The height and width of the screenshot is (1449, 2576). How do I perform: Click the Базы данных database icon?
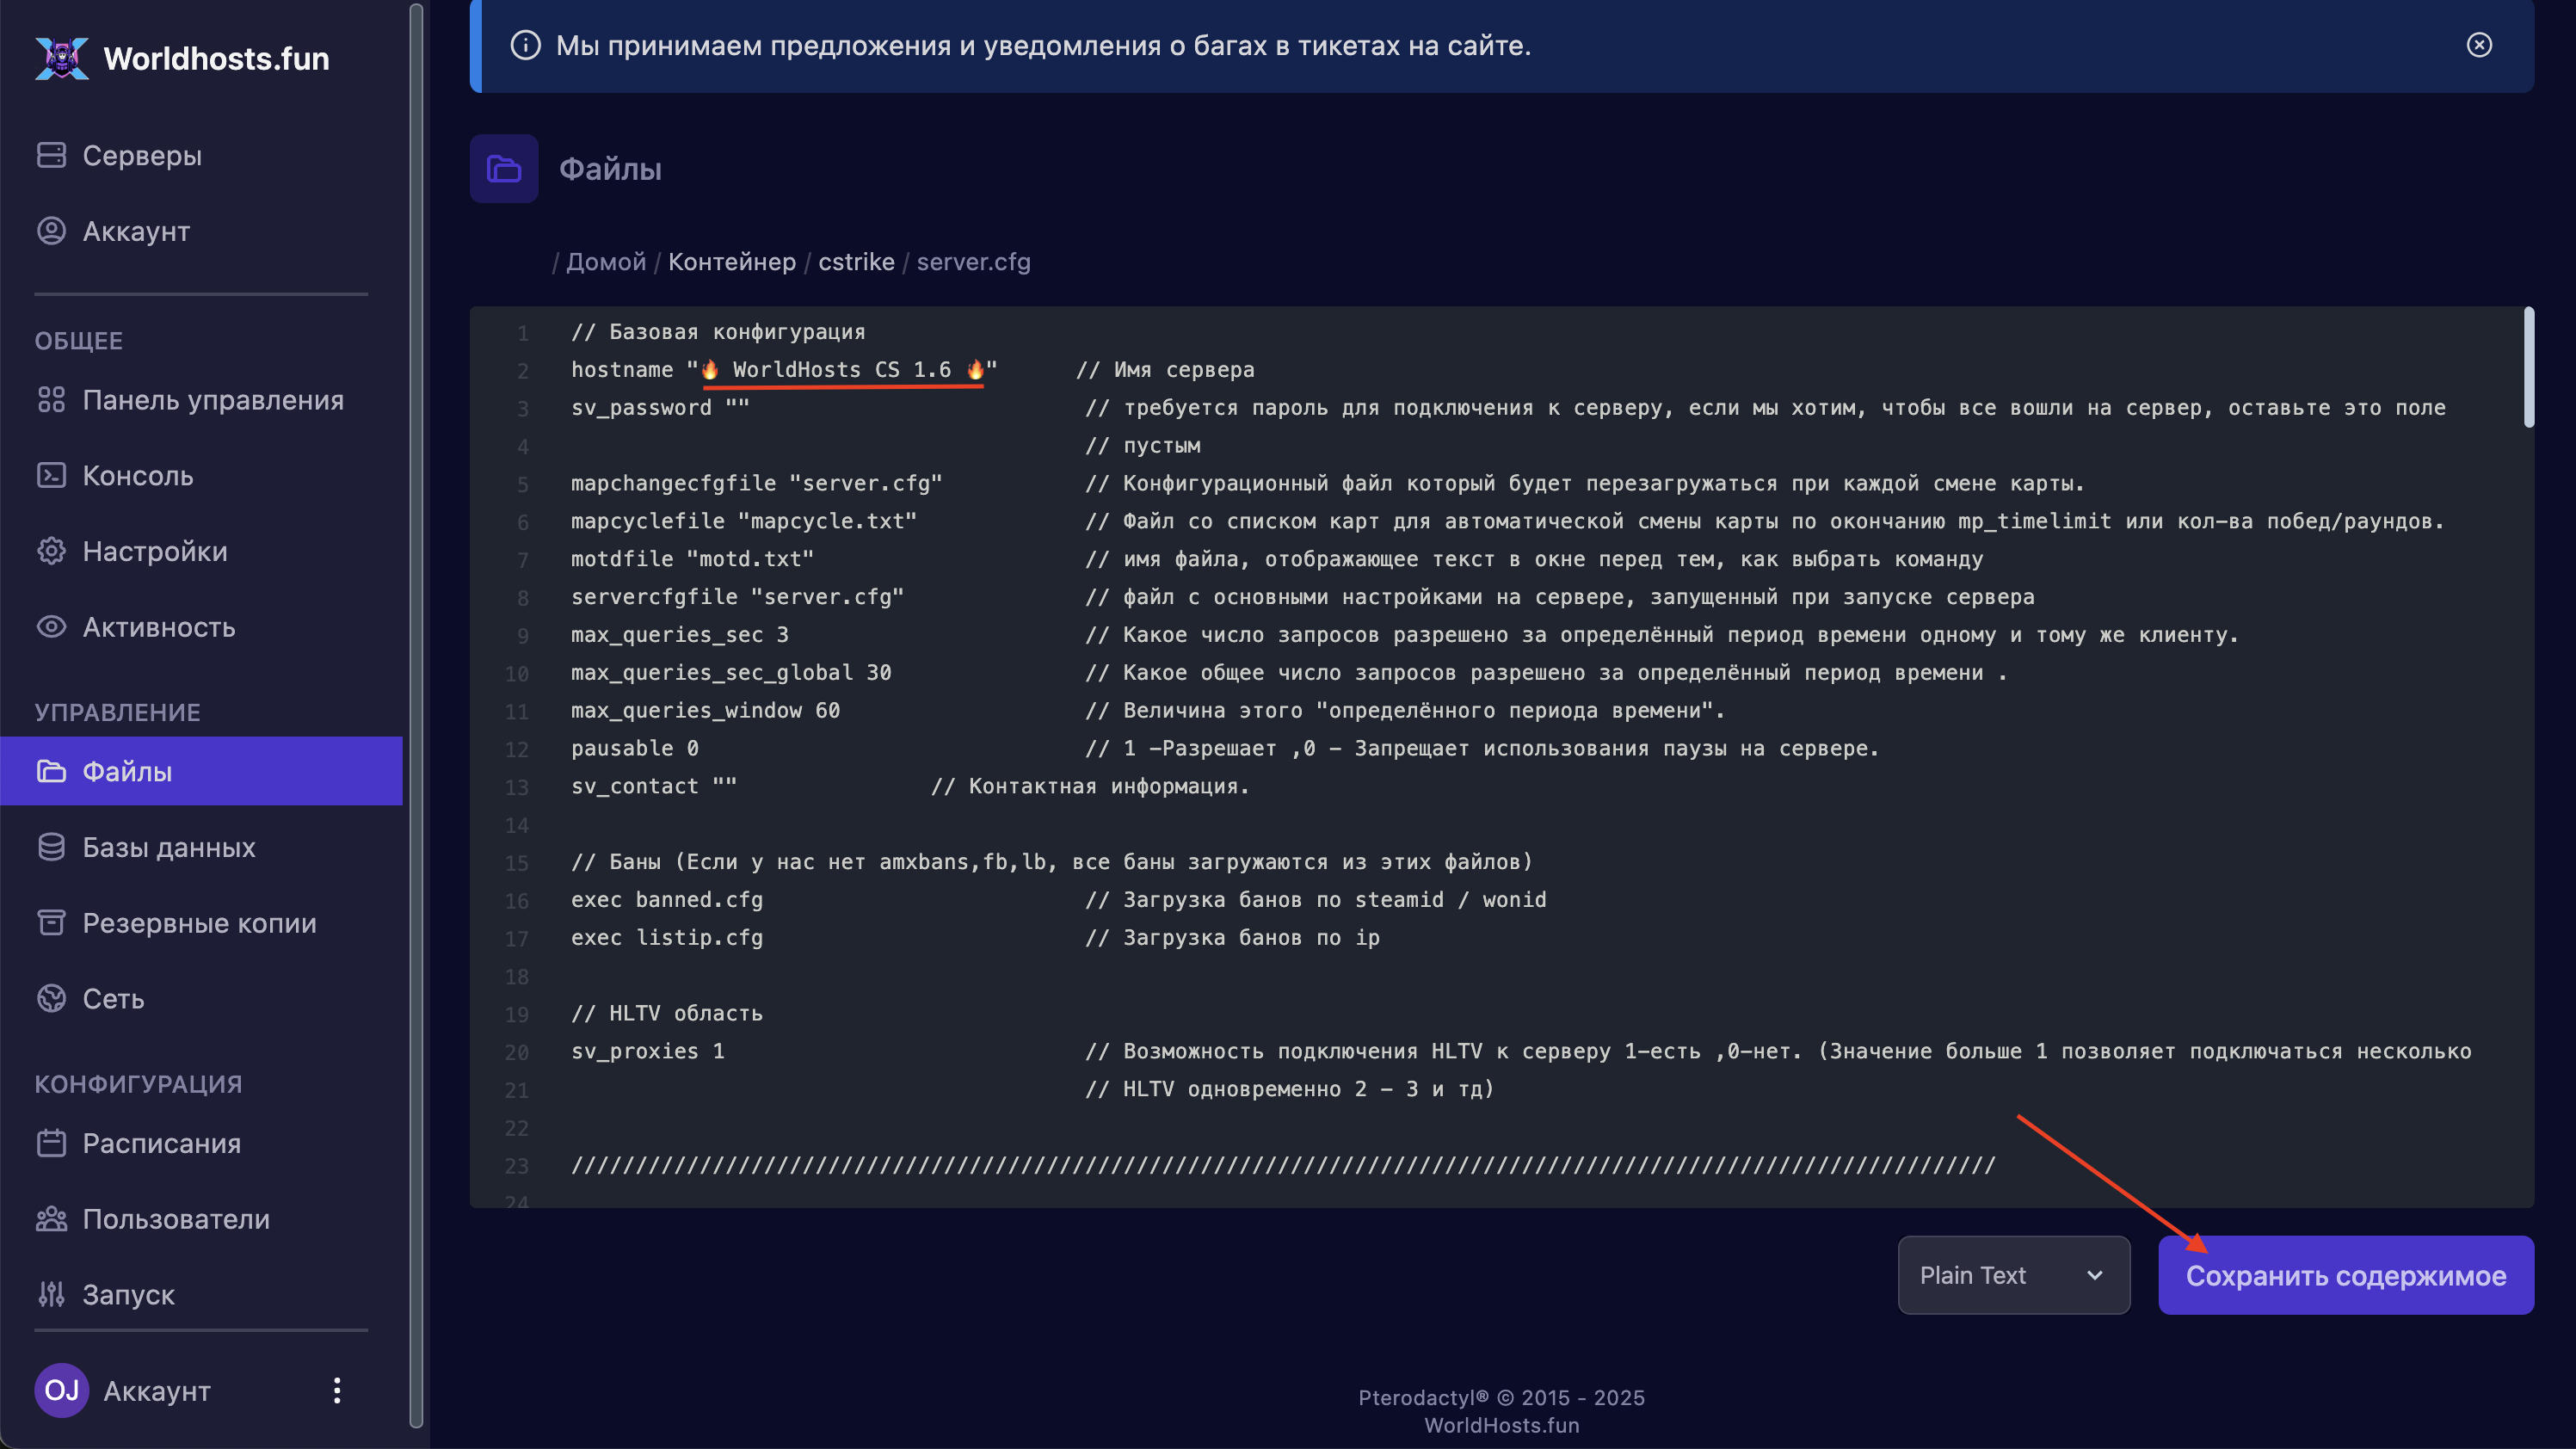(x=51, y=847)
